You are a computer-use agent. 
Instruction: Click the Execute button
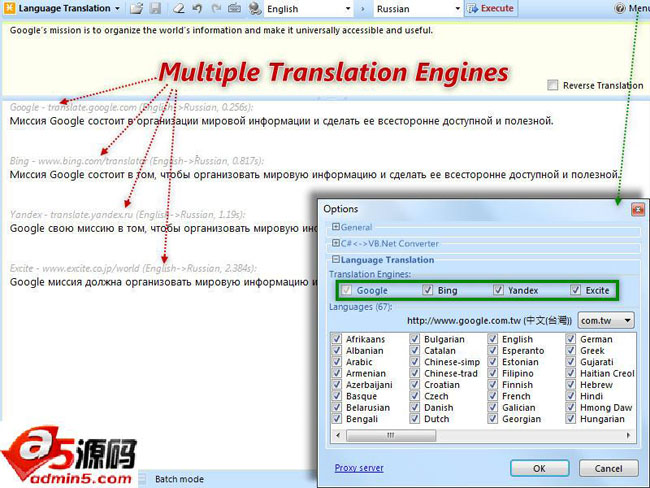(491, 8)
